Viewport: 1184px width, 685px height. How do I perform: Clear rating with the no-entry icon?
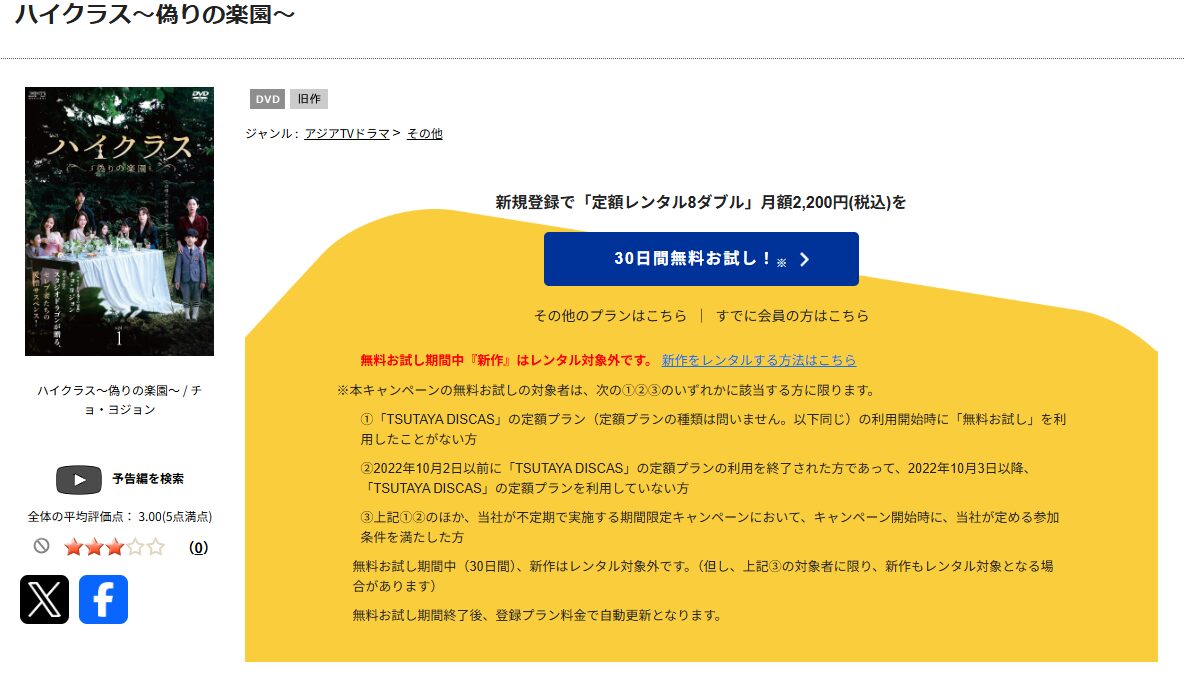(42, 546)
